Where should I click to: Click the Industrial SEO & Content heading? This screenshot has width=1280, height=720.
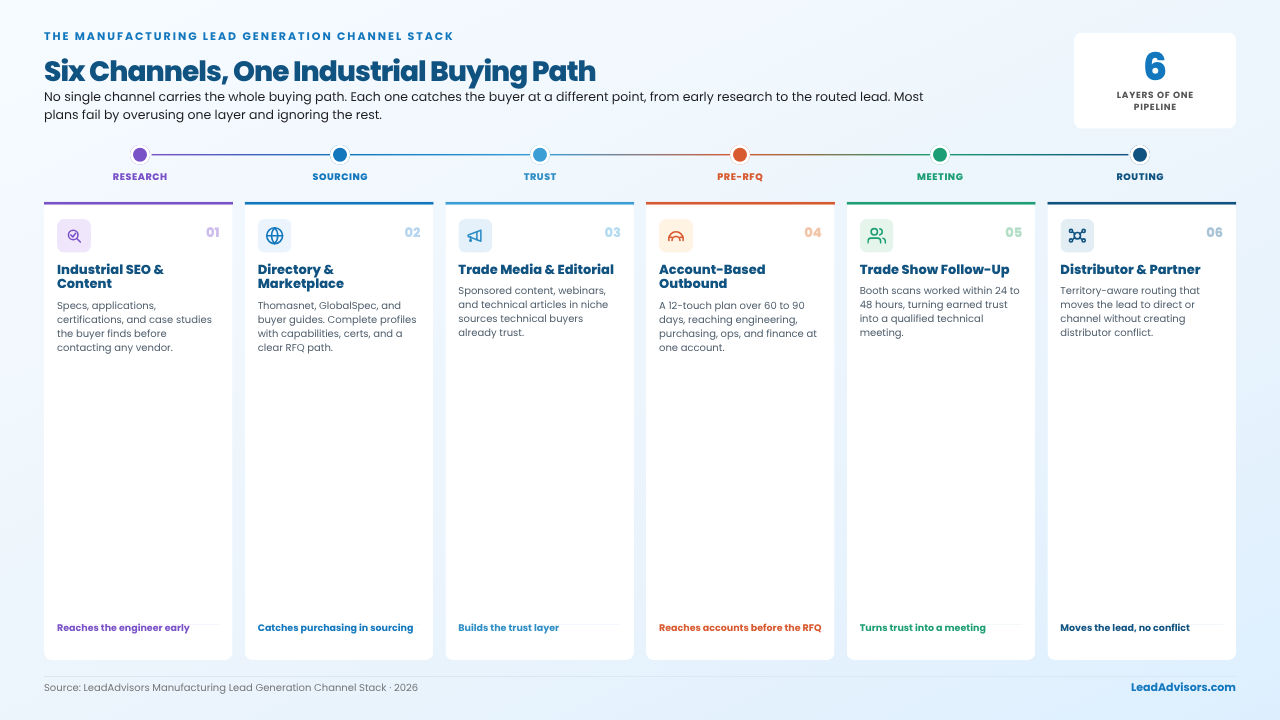(110, 276)
